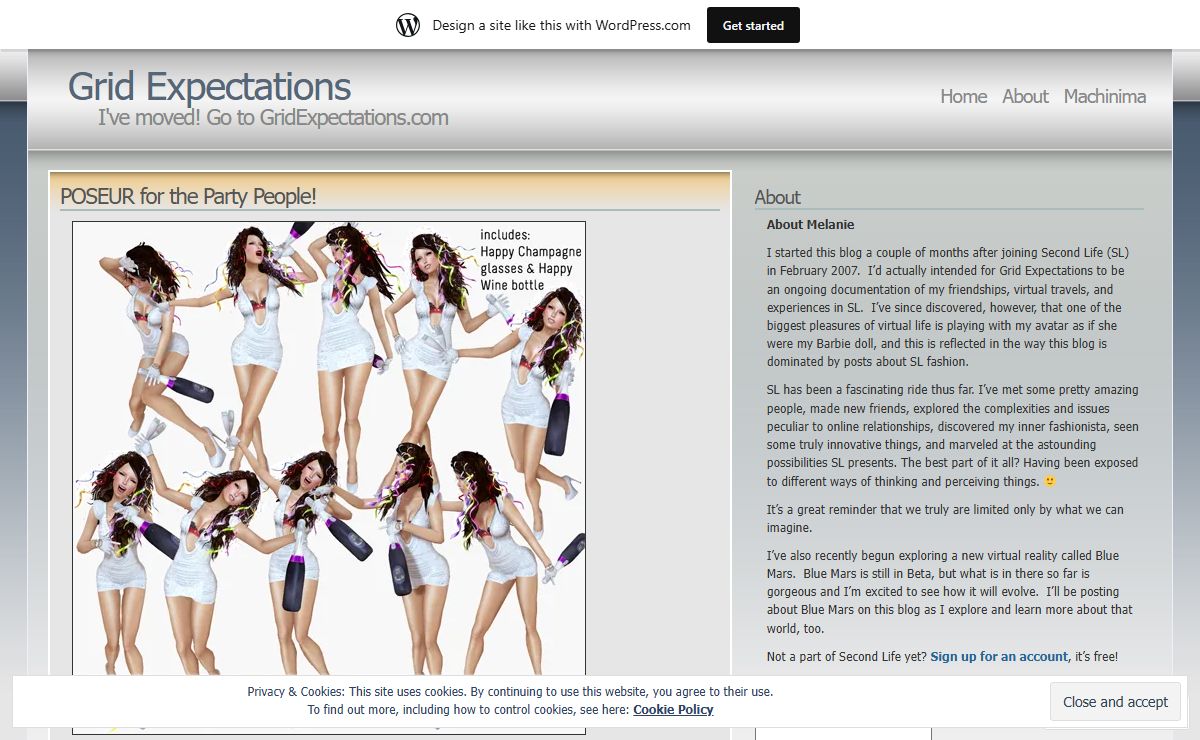Click the WordPress logo icon
1200x740 pixels.
[408, 25]
